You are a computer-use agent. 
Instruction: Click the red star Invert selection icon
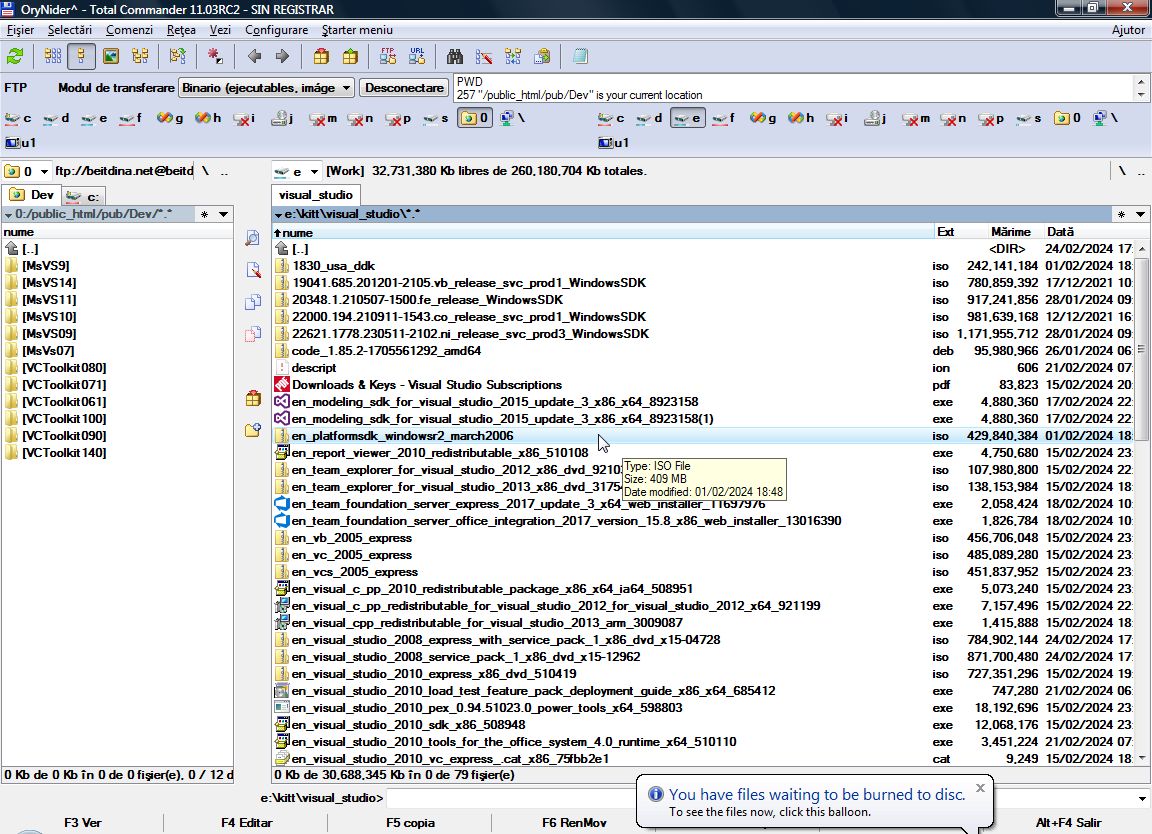pyautogui.click(x=215, y=57)
